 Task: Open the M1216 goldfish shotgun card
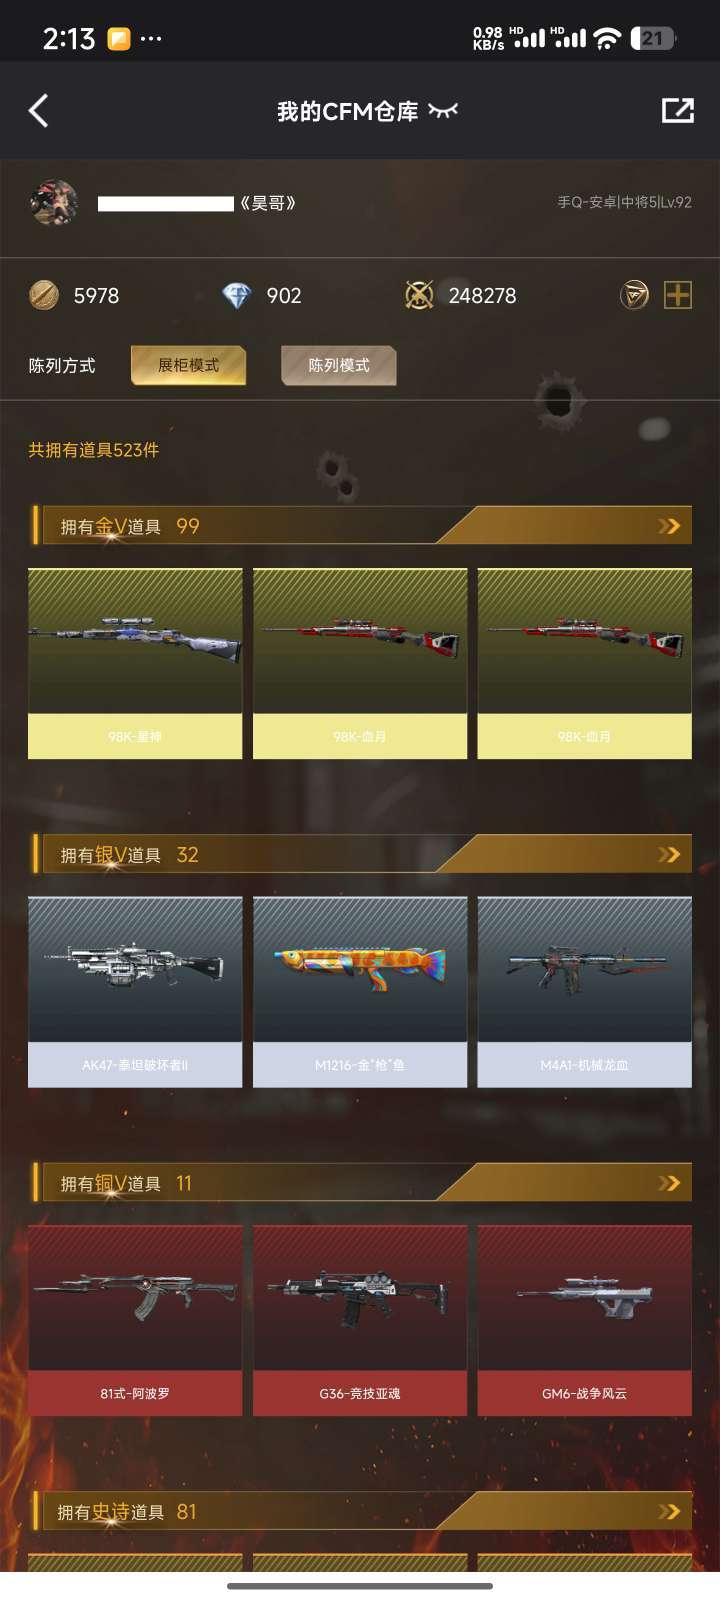360,992
